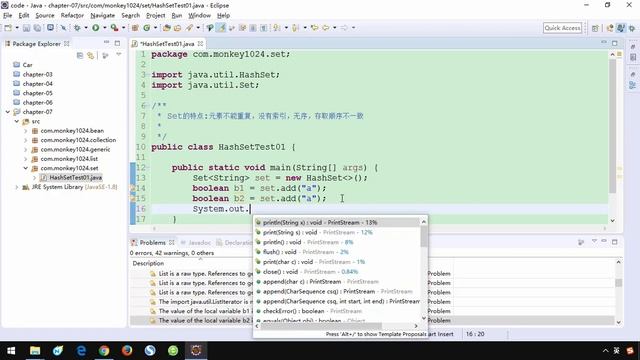The height and width of the screenshot is (360, 640).
Task: Switch to the Problems tab
Action: point(153,242)
